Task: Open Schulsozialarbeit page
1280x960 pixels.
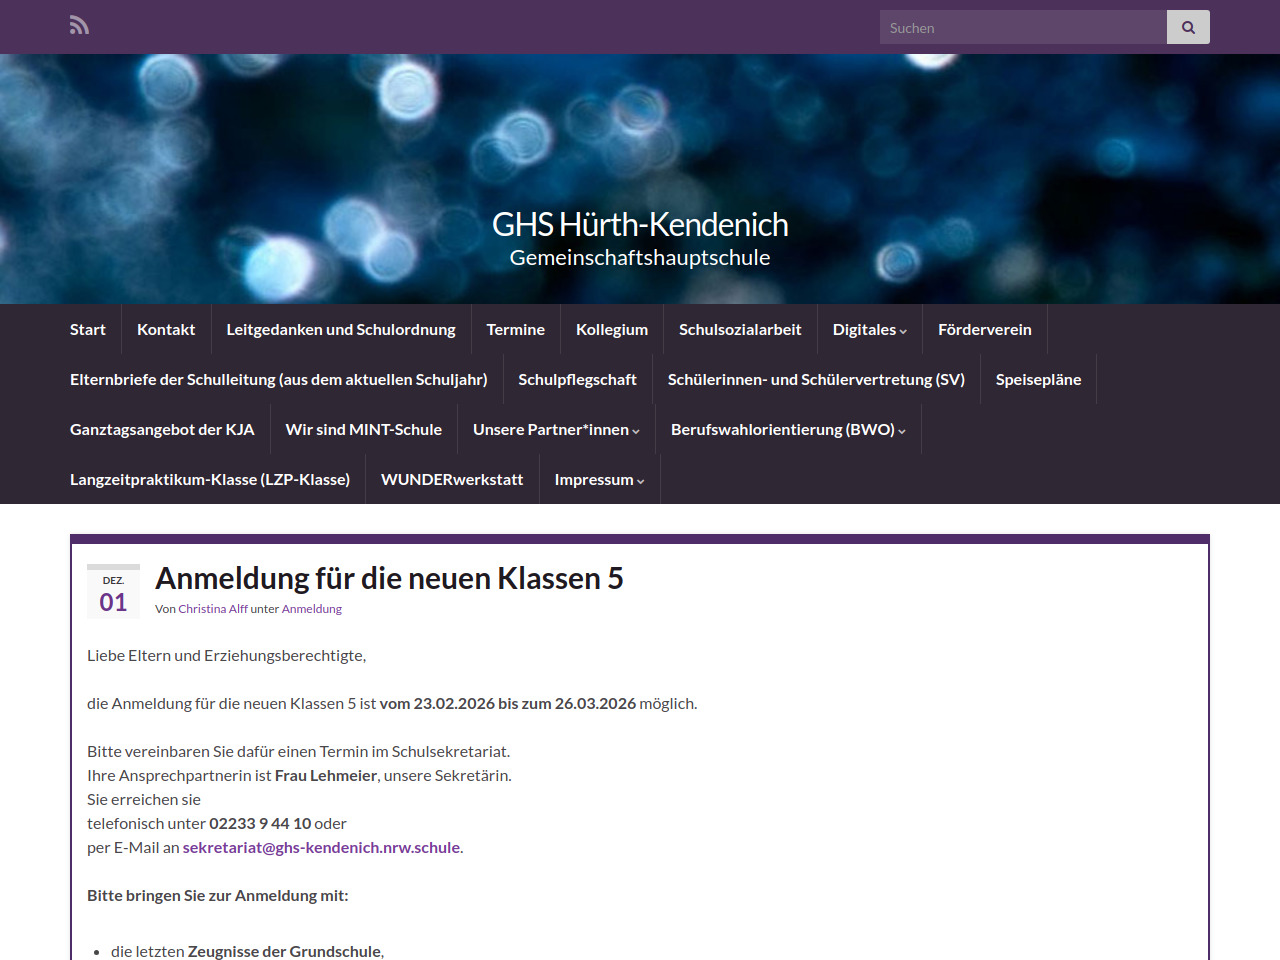Action: click(740, 330)
